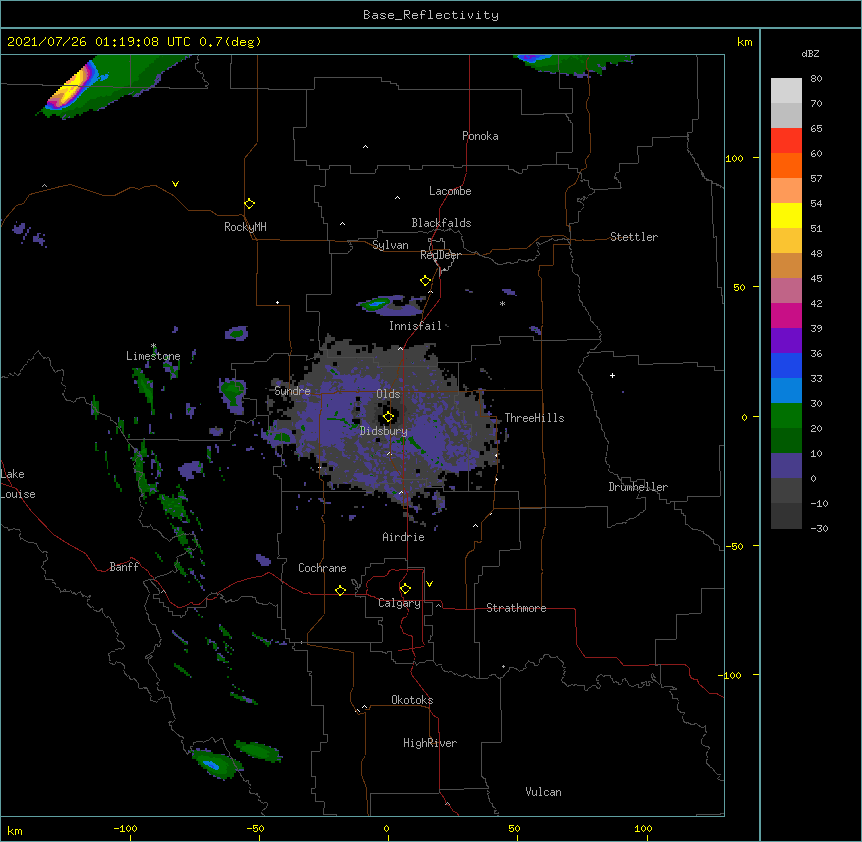Click the white asterisk marker above Limestone
Screen dimensions: 862x842
pos(154,346)
